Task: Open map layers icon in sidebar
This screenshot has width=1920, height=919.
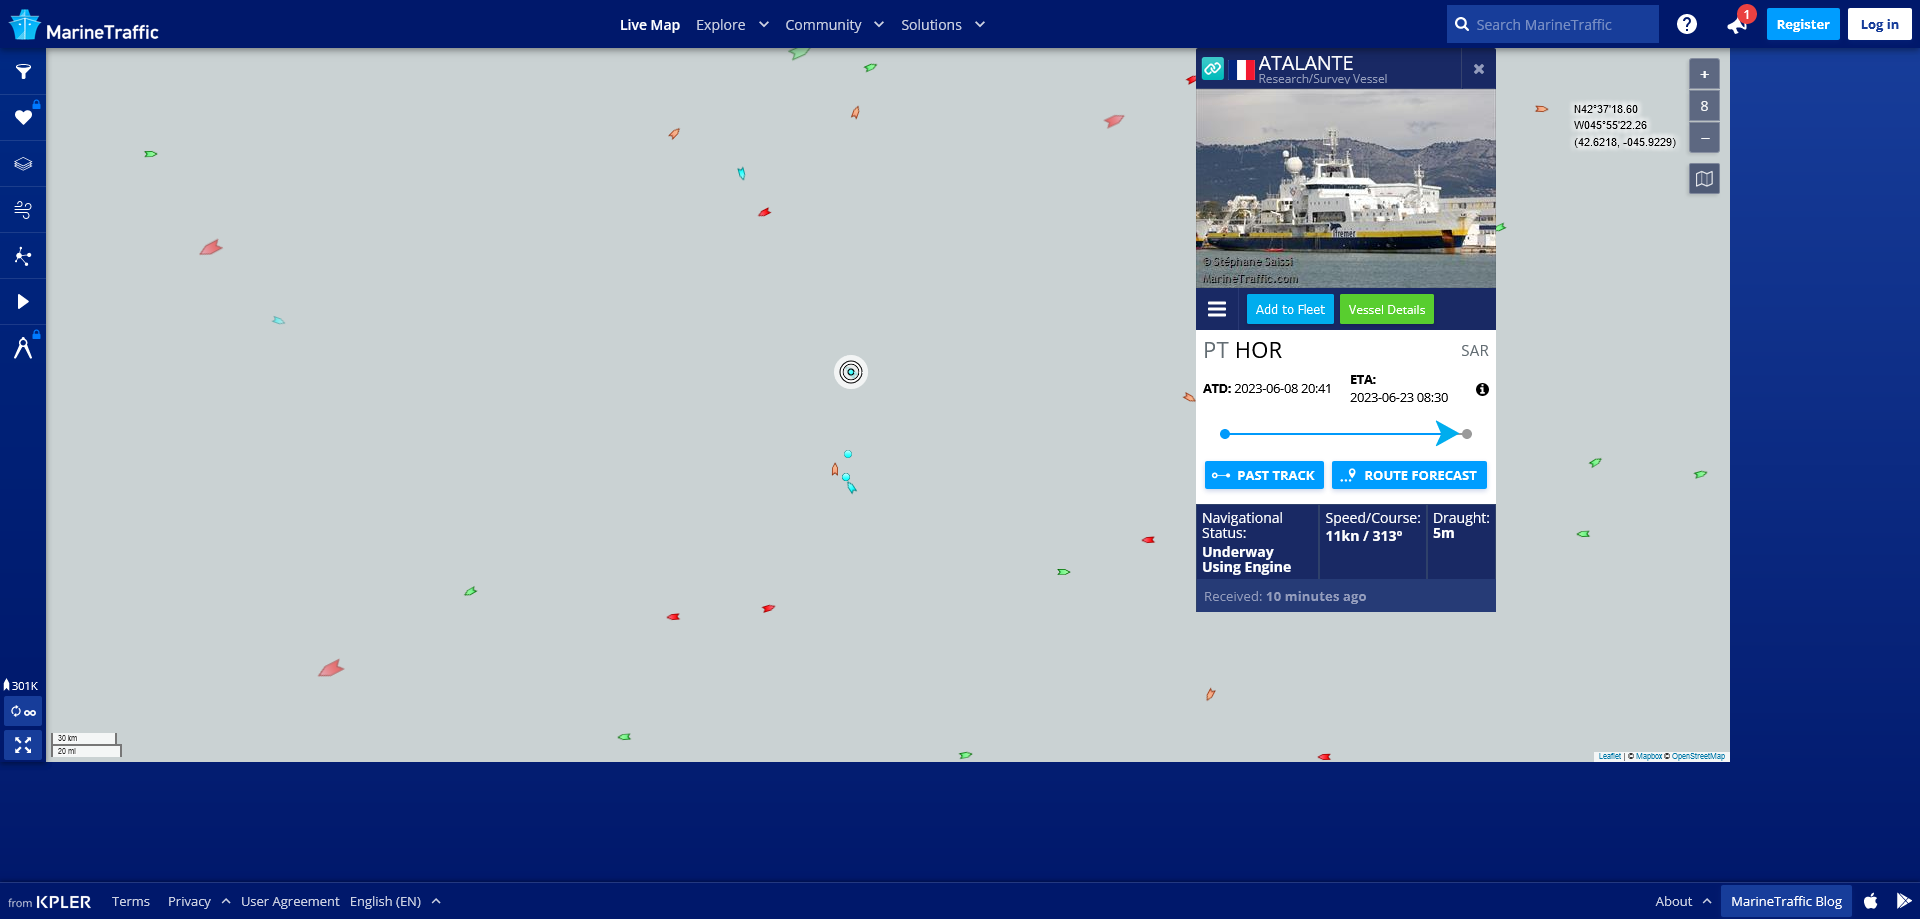Action: 23,164
